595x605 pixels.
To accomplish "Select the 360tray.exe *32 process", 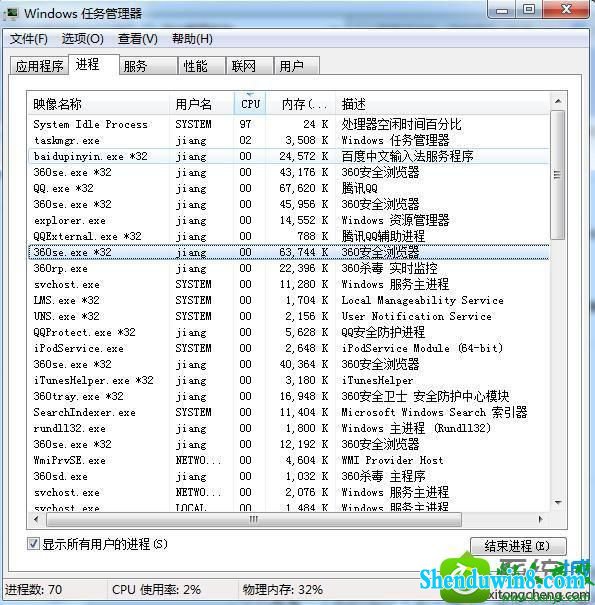I will point(288,396).
